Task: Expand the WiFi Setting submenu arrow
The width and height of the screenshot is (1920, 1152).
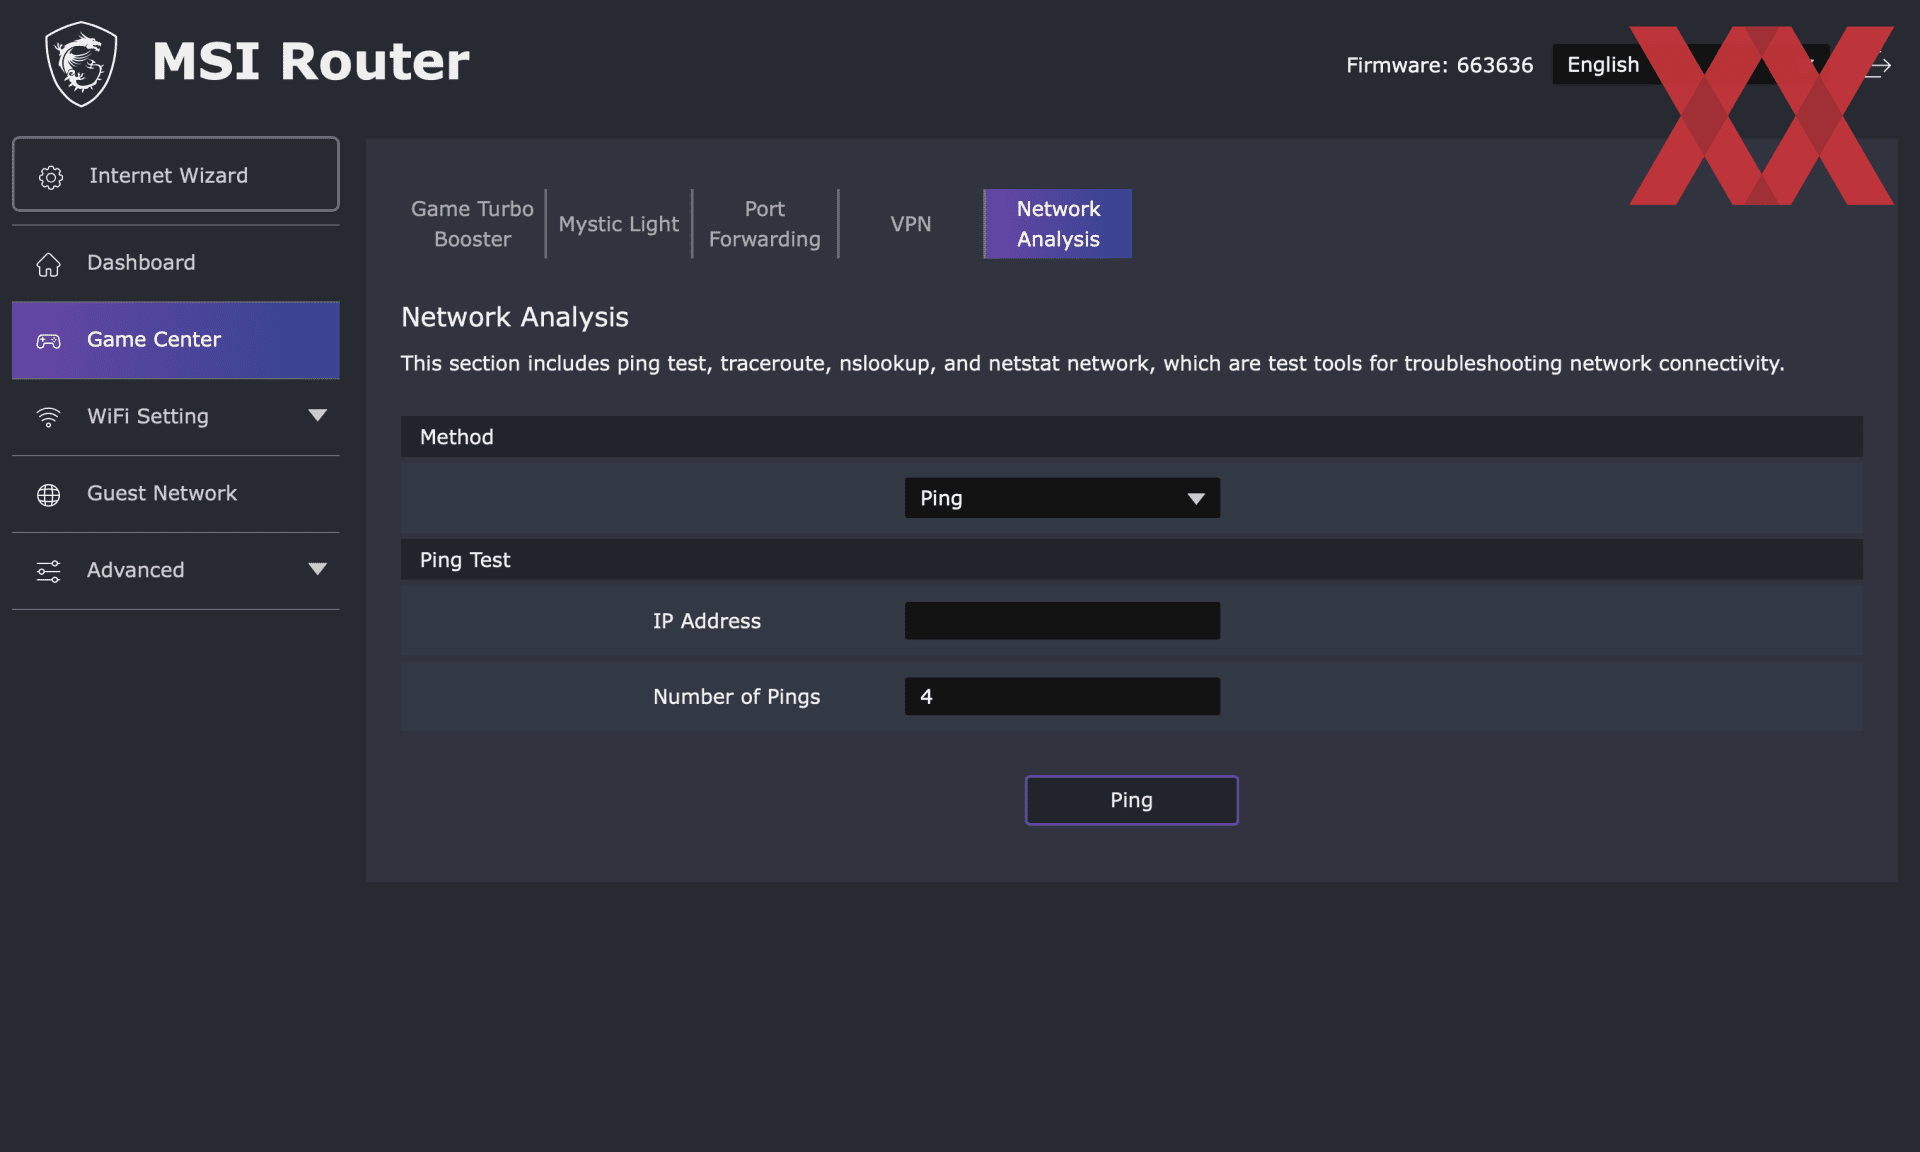Action: [x=317, y=416]
